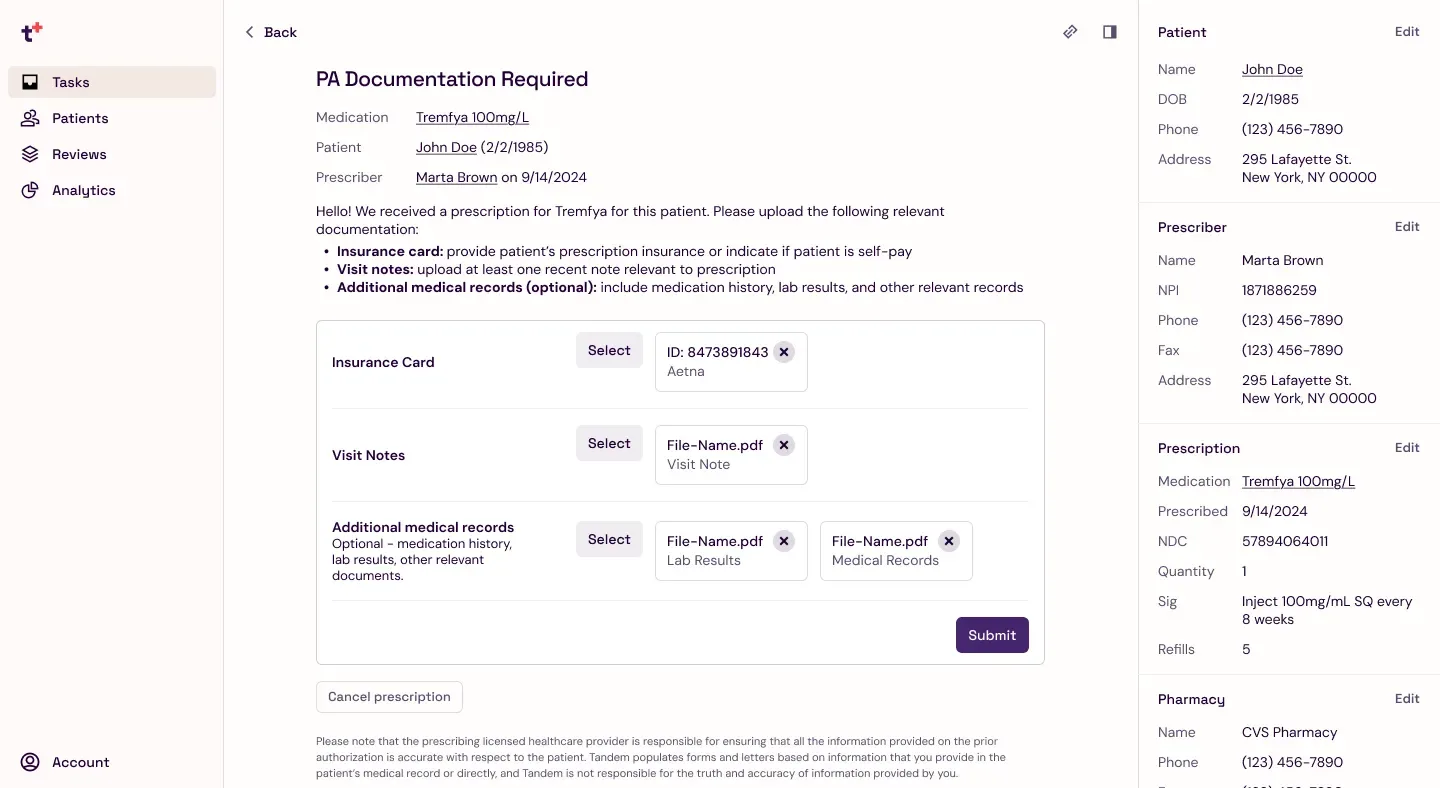
Task: Open Tasks in the sidebar
Action: pos(71,82)
